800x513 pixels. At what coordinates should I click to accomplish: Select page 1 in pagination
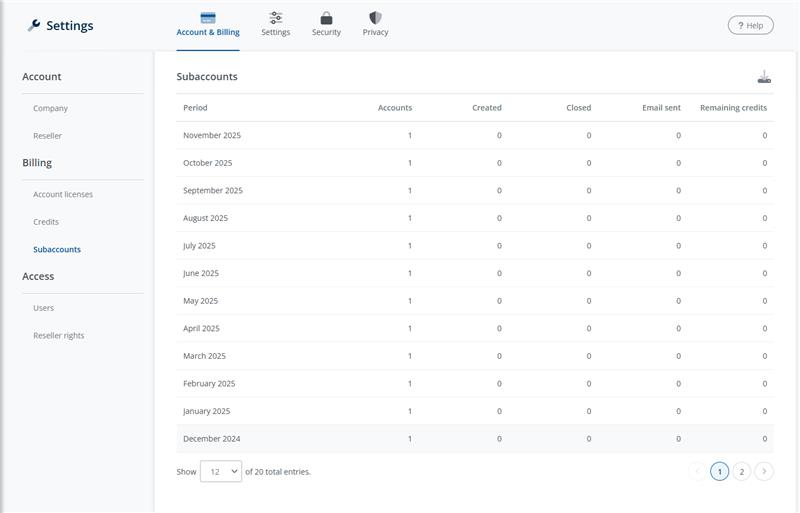tap(719, 472)
